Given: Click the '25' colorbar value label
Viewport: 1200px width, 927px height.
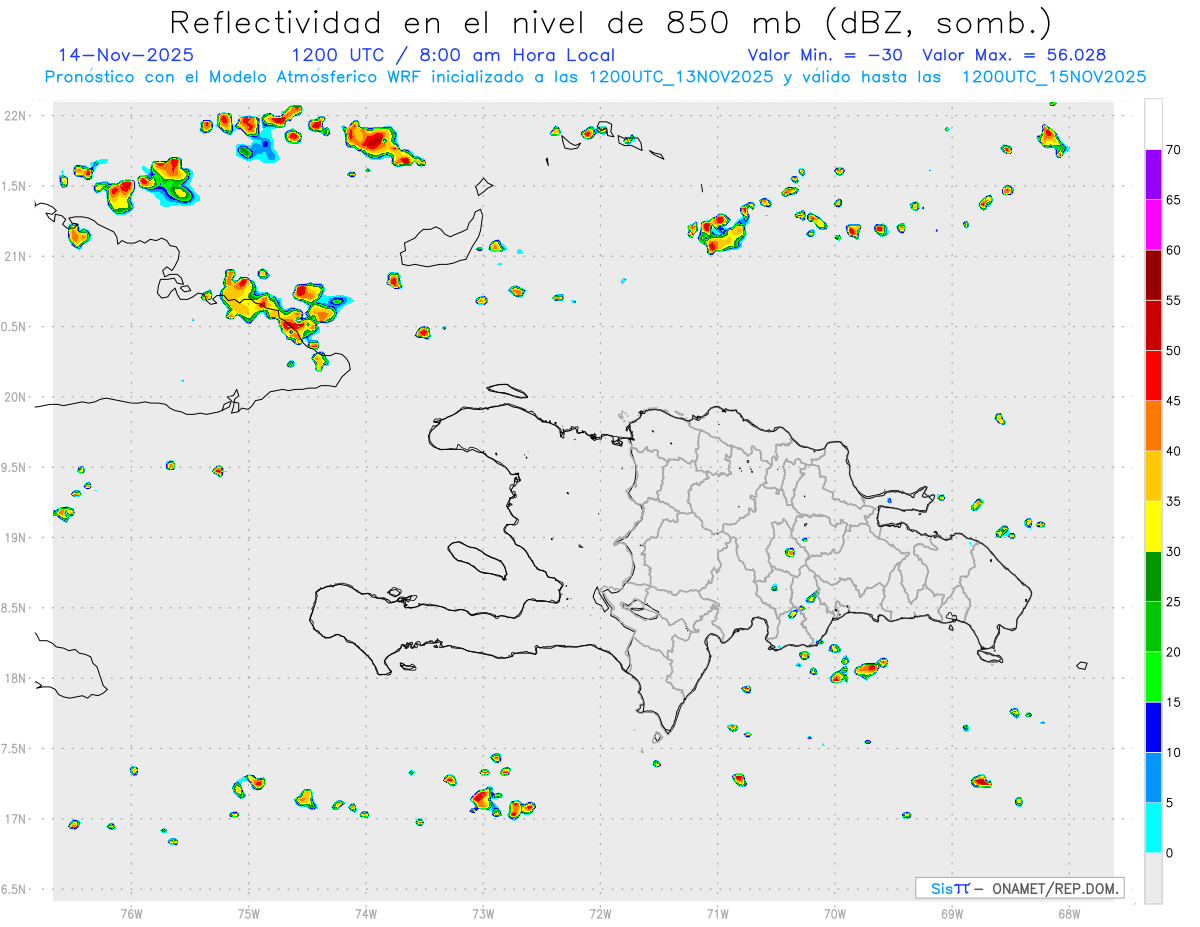Looking at the screenshot, I should [x=1174, y=602].
